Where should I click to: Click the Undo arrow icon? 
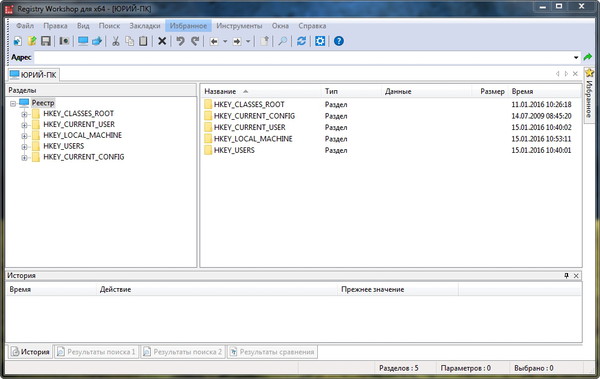180,41
